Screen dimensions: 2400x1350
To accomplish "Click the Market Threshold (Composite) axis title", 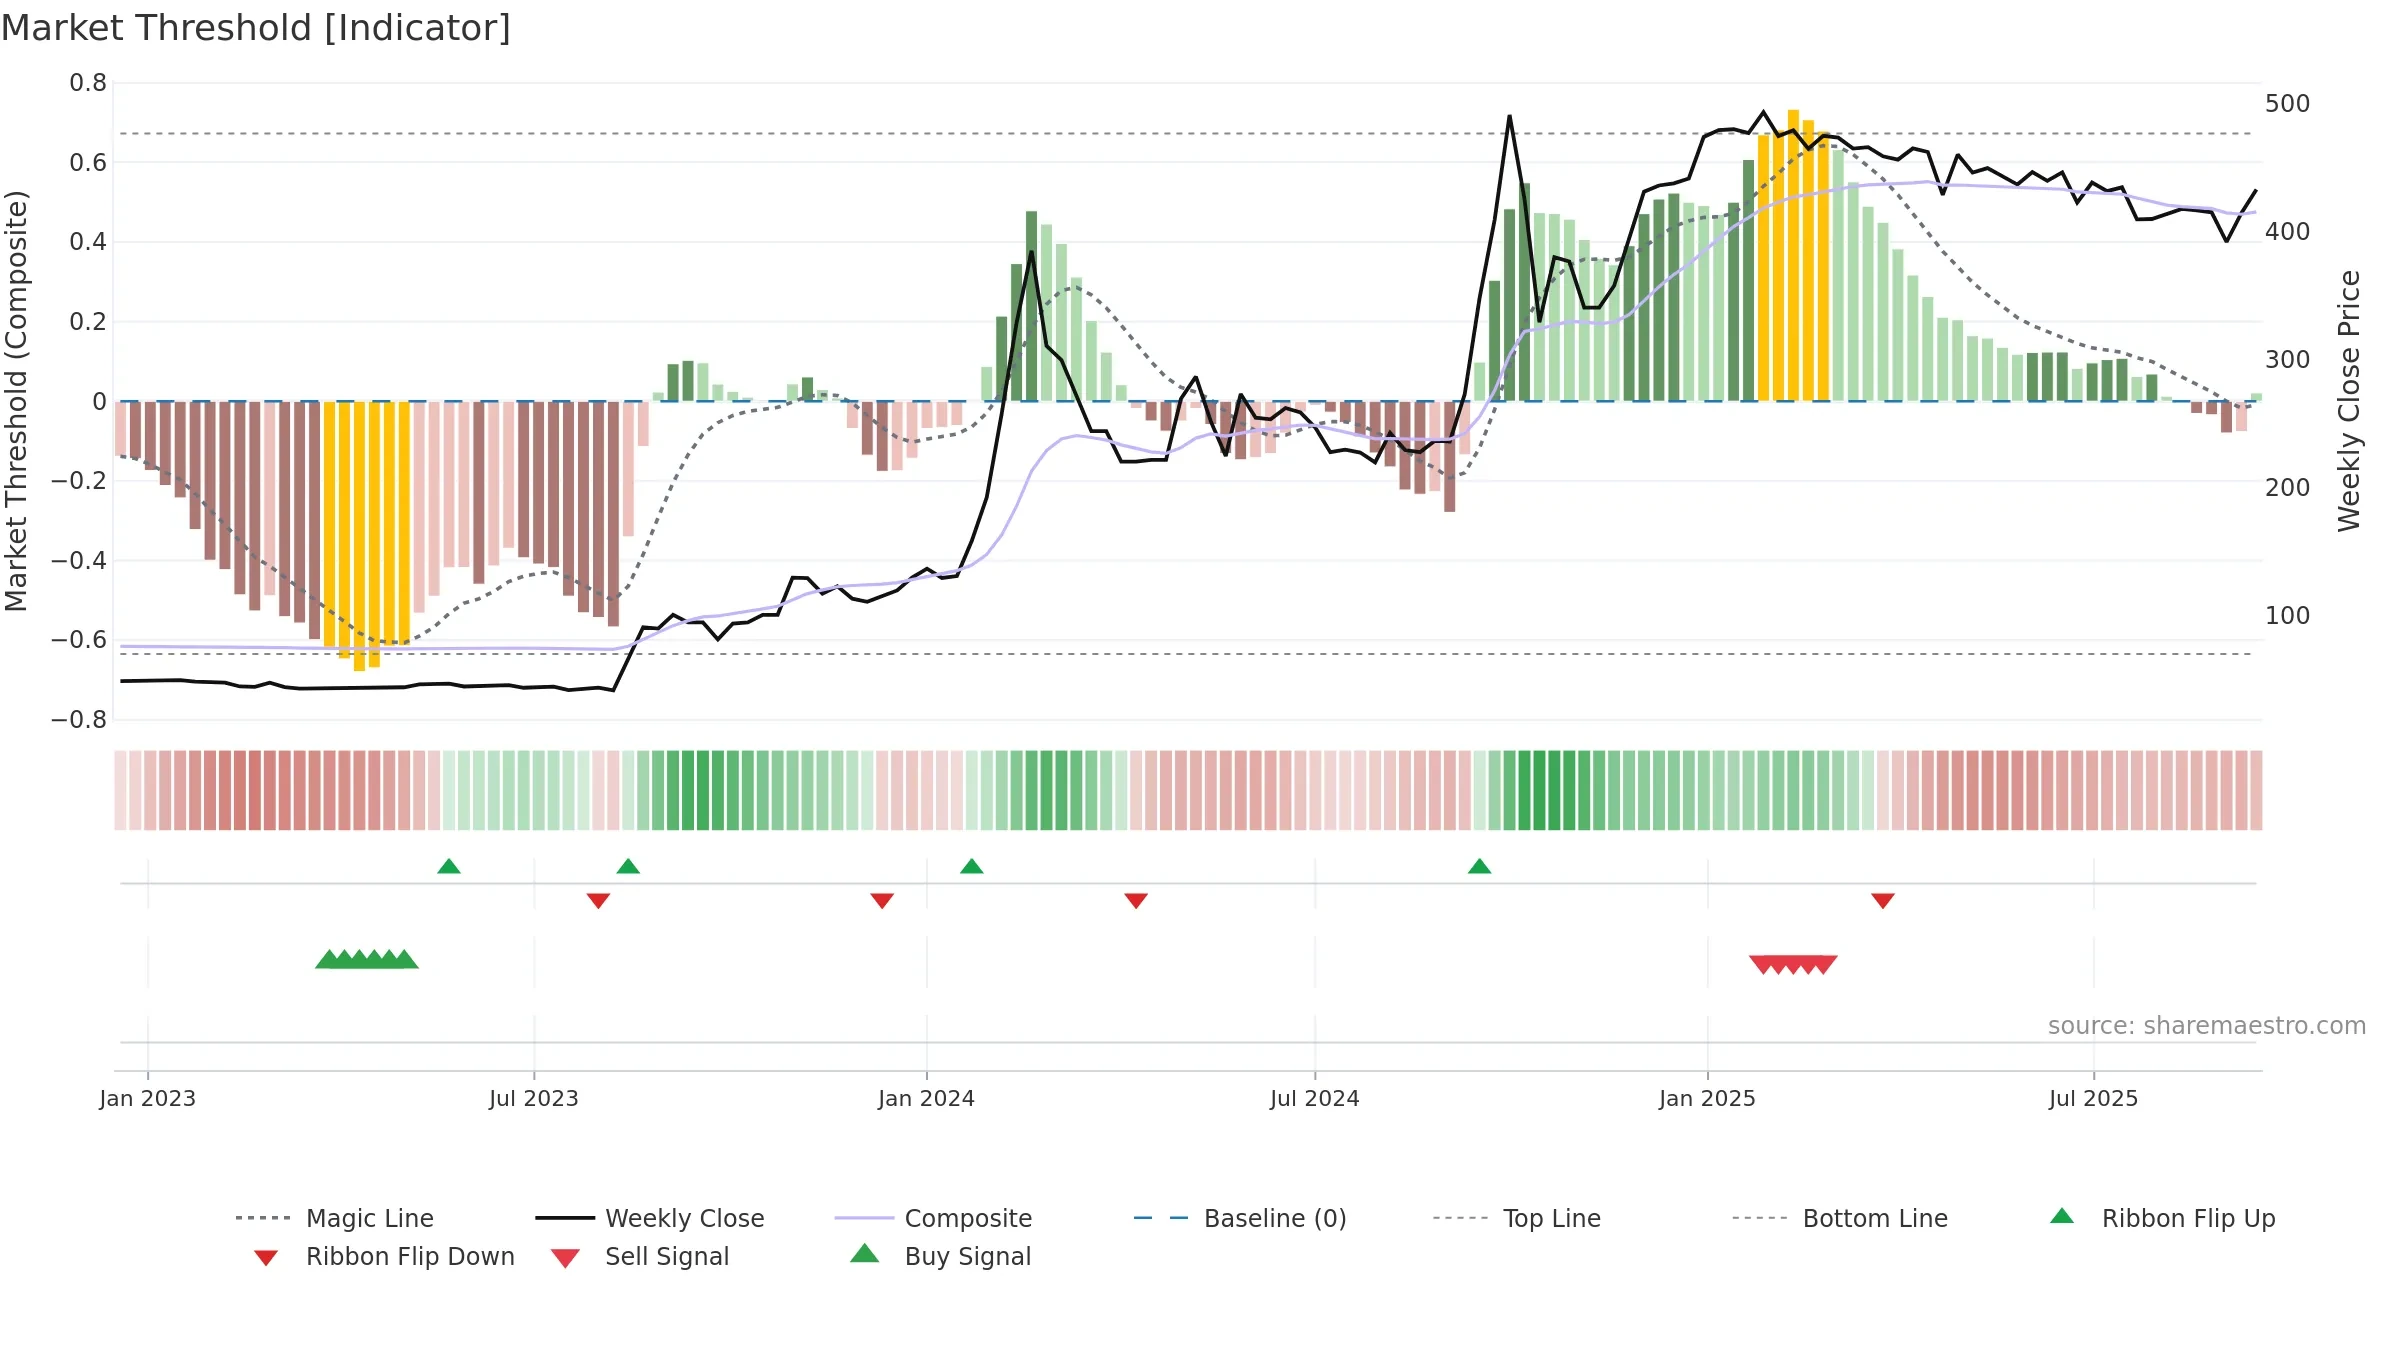I will pos(16,401).
